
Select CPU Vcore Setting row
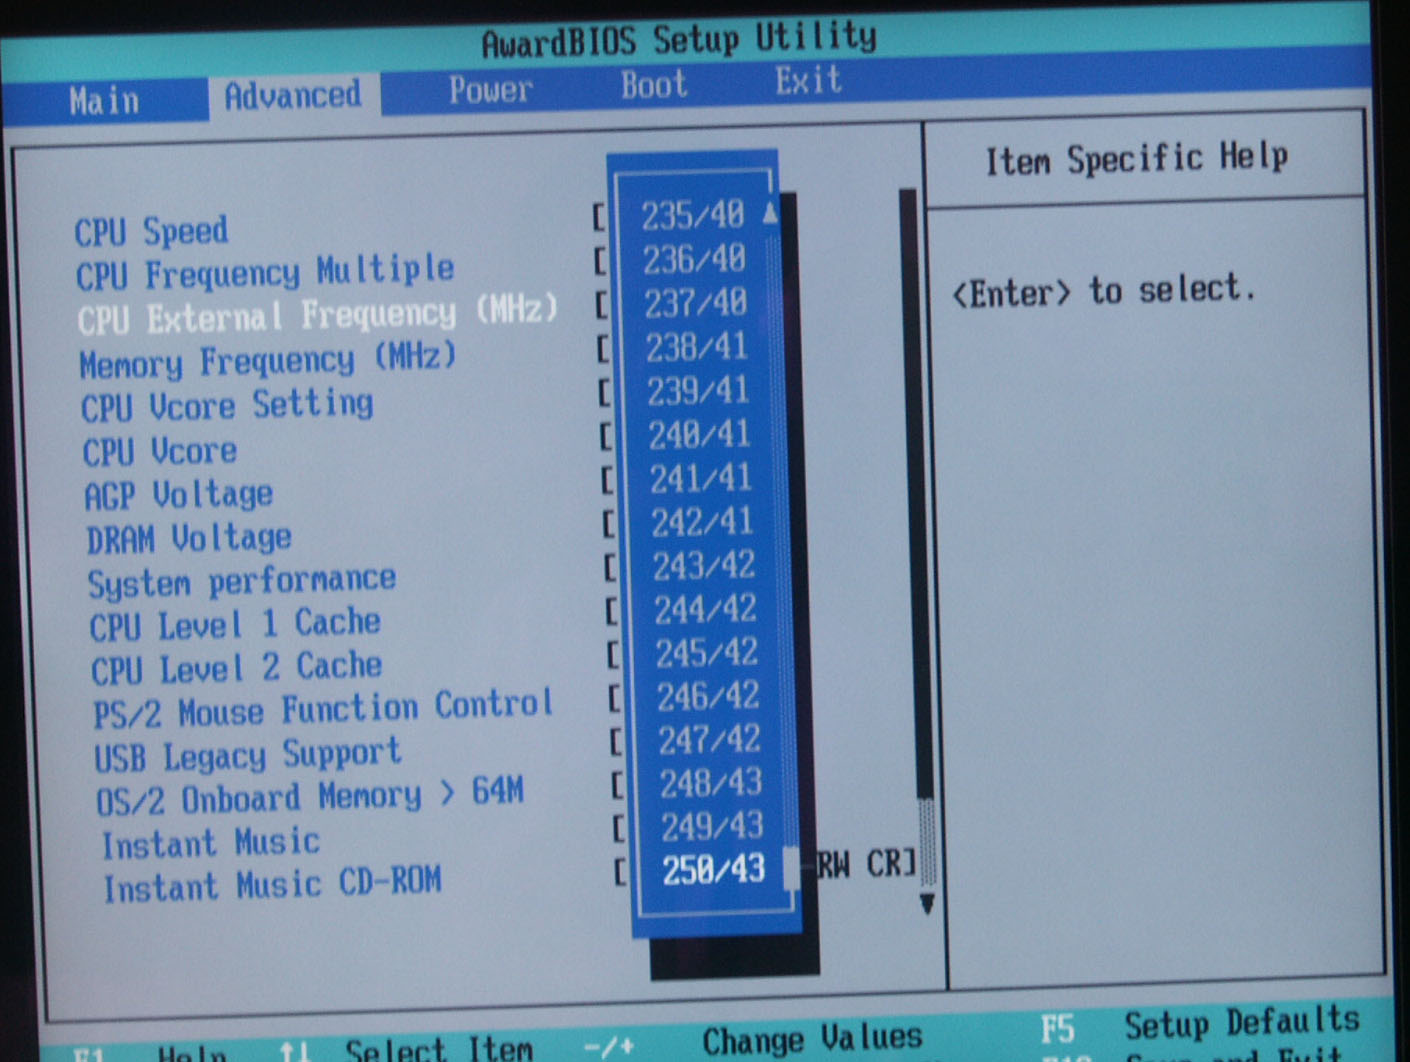tap(227, 407)
